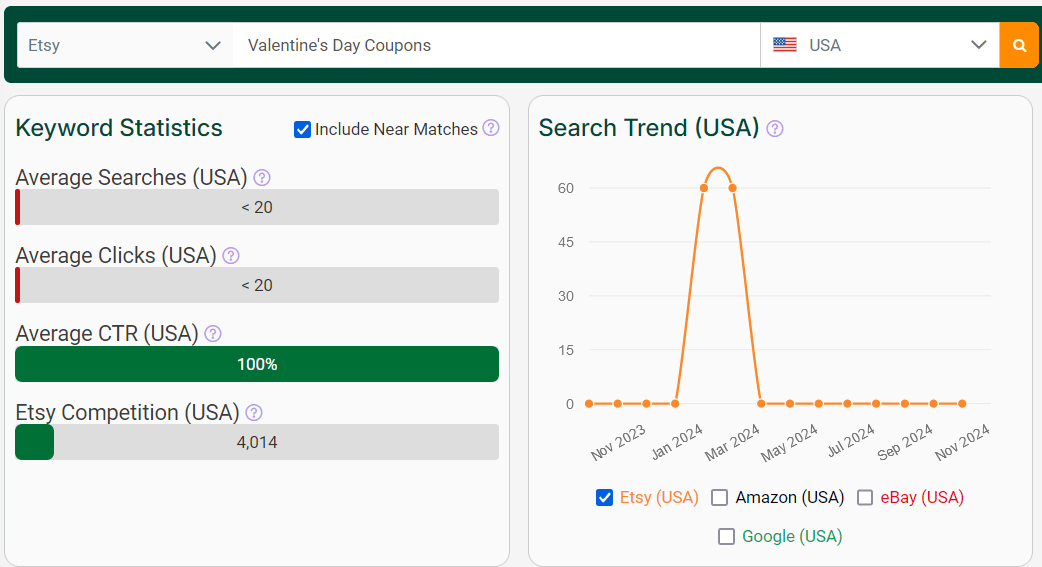Image resolution: width=1042 pixels, height=567 pixels.
Task: Enable the eBay (USA) trend checkbox
Action: pos(865,497)
